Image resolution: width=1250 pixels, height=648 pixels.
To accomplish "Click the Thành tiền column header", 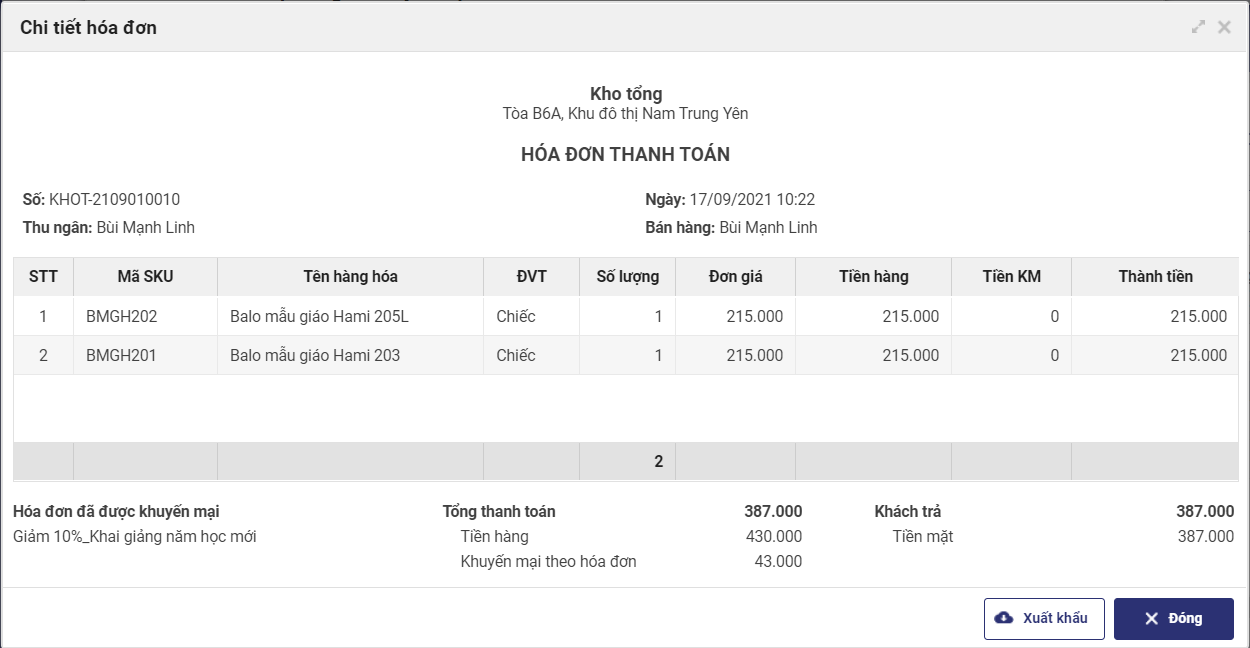I will pos(1155,277).
